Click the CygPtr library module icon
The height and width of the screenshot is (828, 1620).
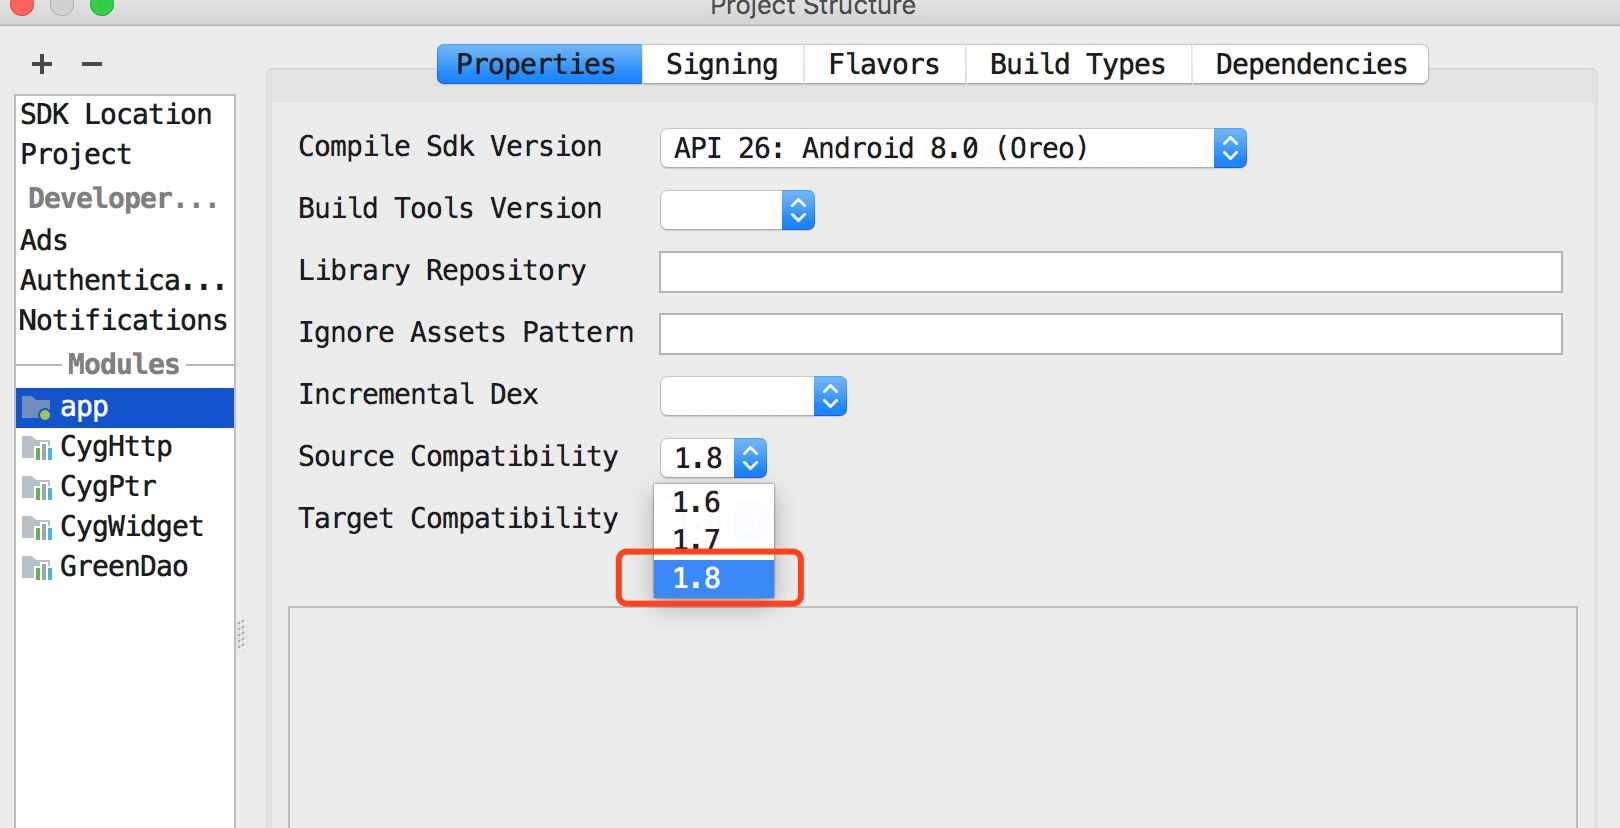(x=36, y=488)
